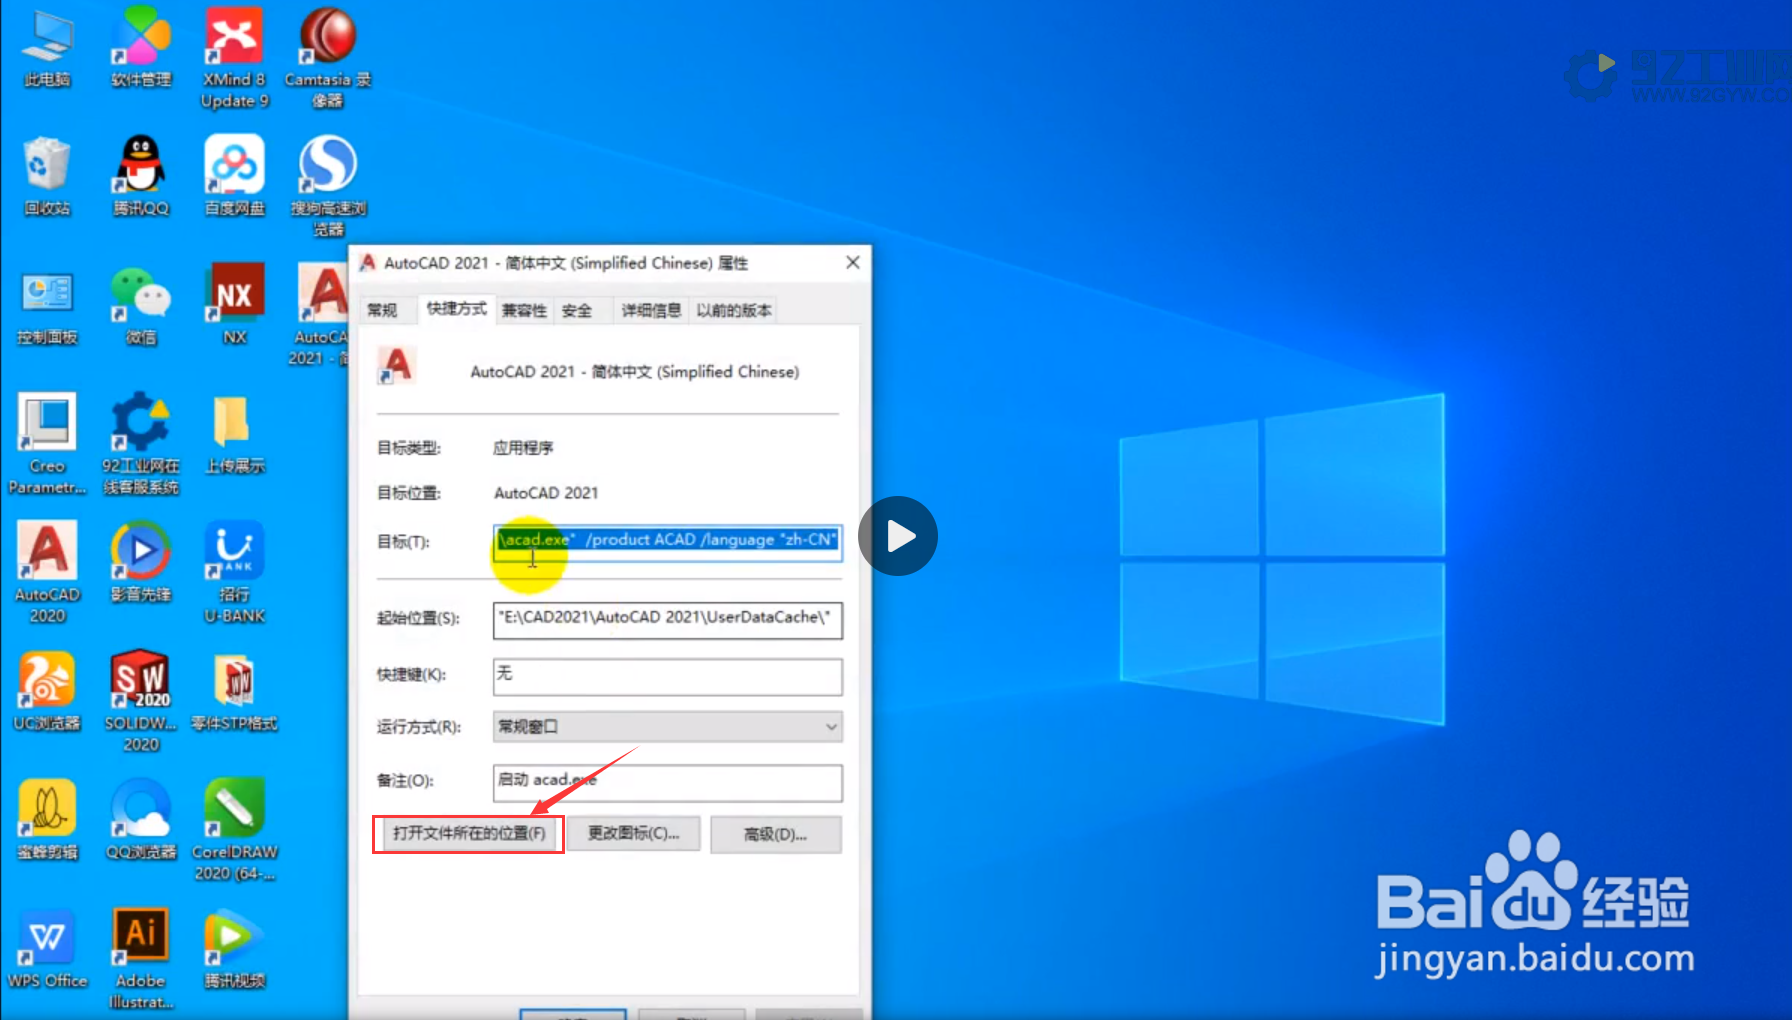Close the AutoCAD 2021 properties dialog

tap(852, 262)
